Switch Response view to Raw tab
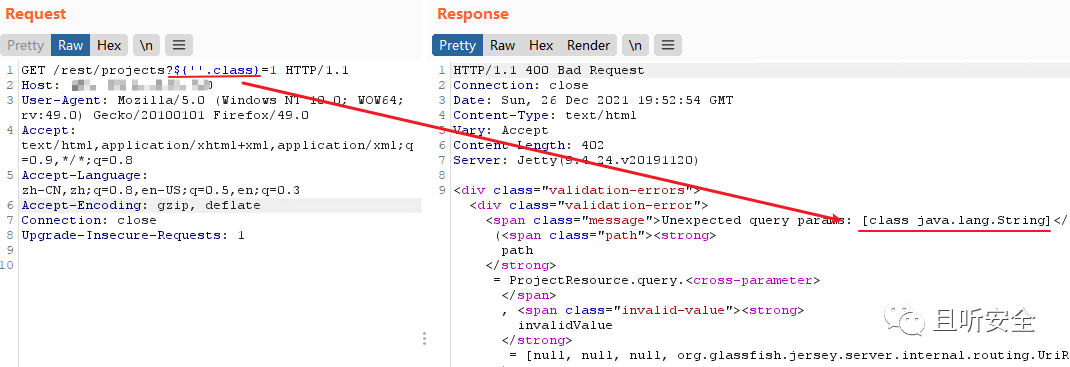The image size is (1070, 367). (x=502, y=46)
